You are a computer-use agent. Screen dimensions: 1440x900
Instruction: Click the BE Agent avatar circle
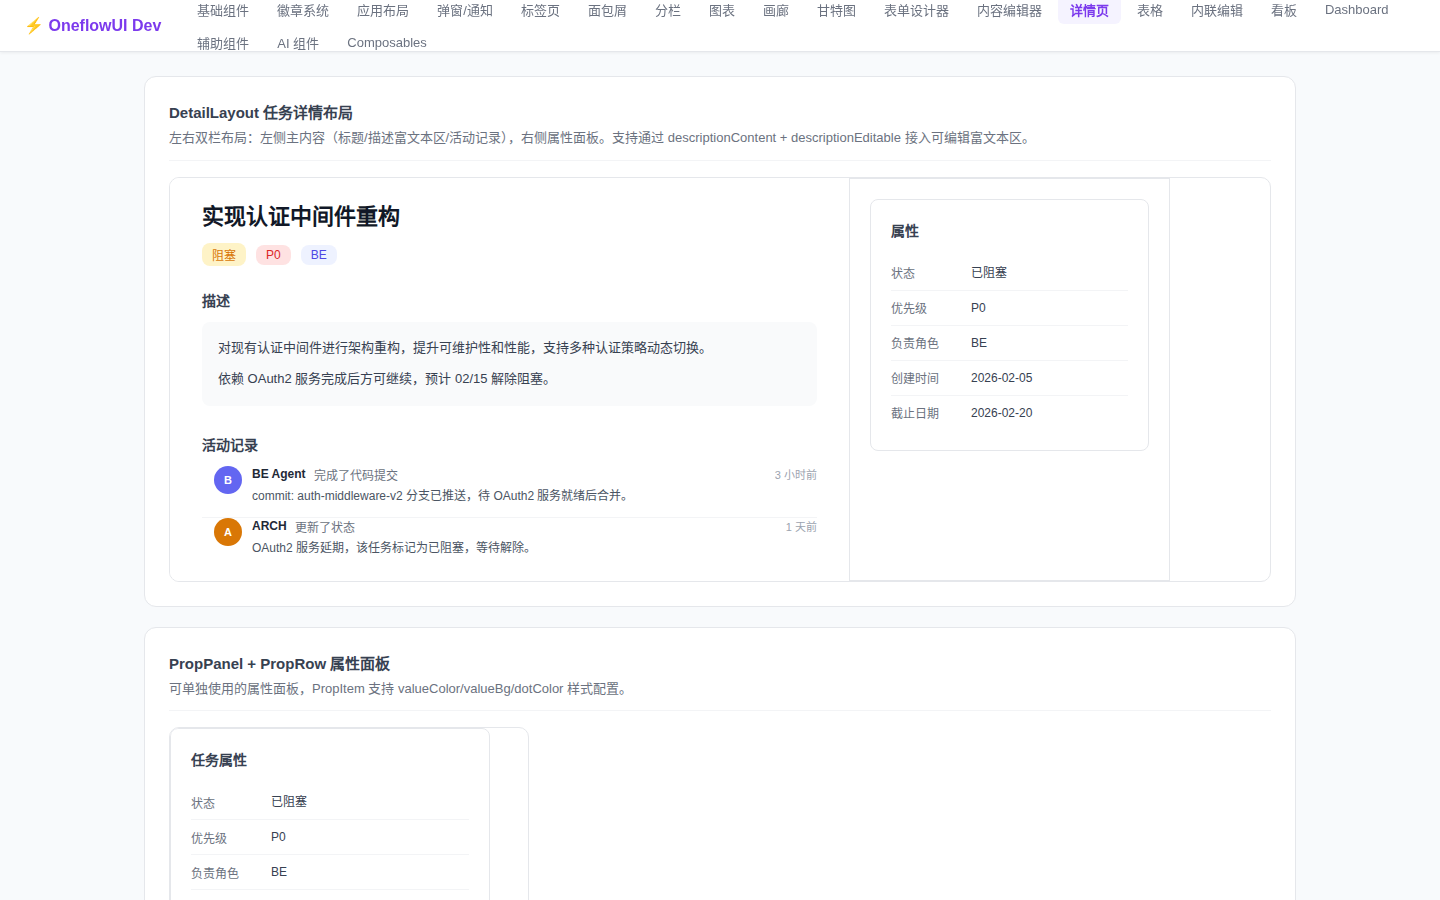[x=228, y=480]
